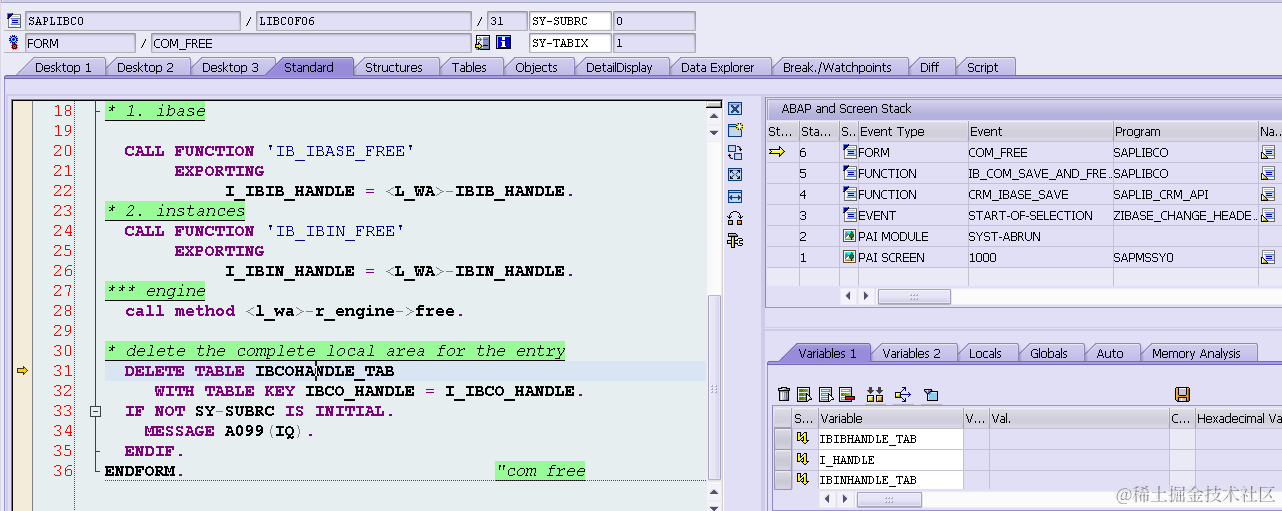Click the blue arrows branch icon in the Variables toolbar

point(903,394)
